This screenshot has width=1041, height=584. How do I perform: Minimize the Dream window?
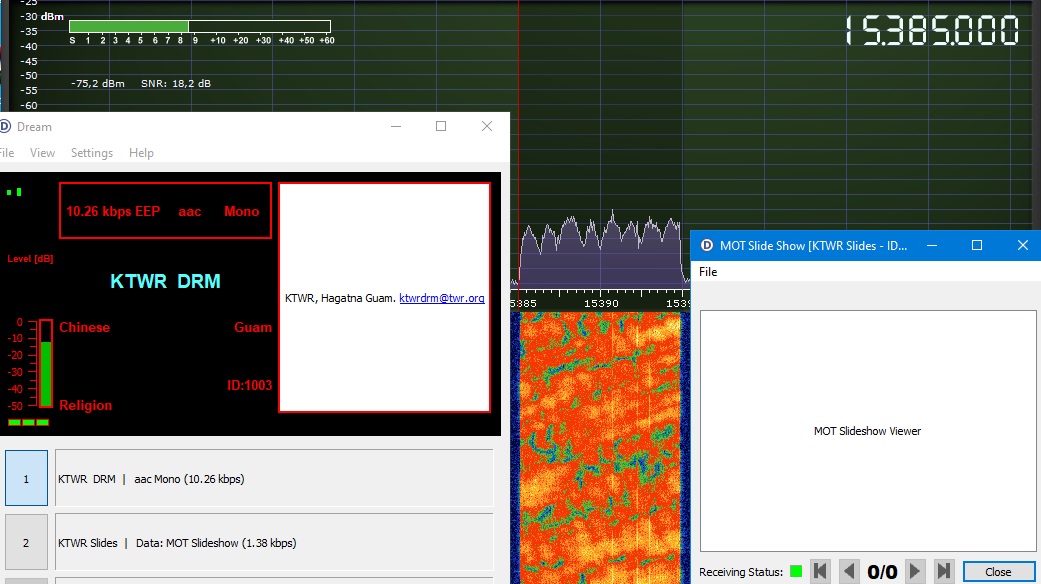coord(396,126)
